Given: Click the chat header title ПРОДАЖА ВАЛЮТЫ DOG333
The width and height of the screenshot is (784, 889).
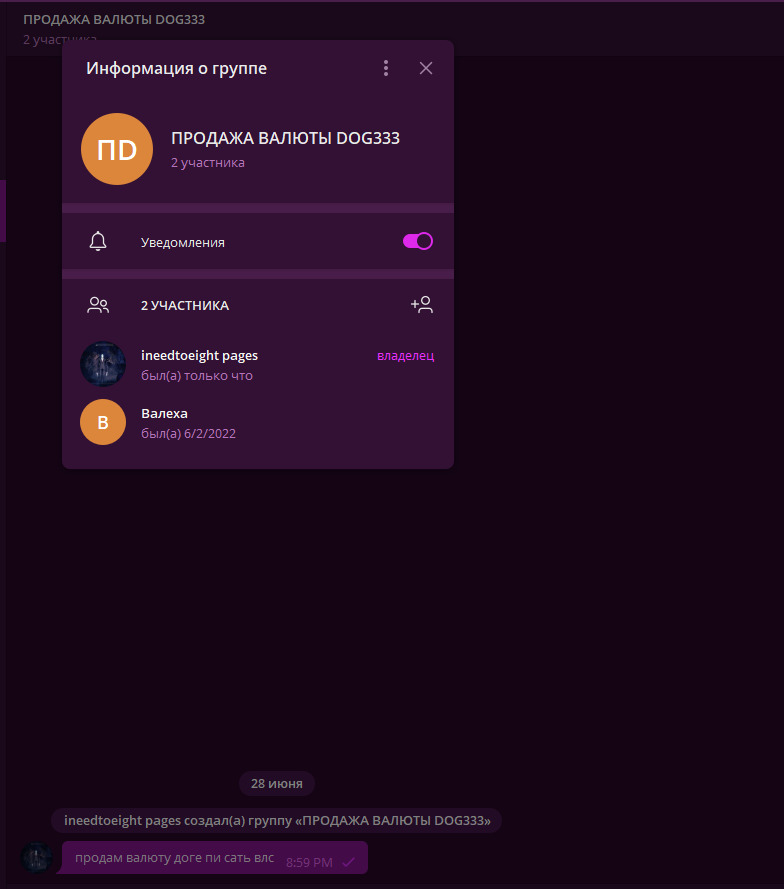Looking at the screenshot, I should 114,19.
